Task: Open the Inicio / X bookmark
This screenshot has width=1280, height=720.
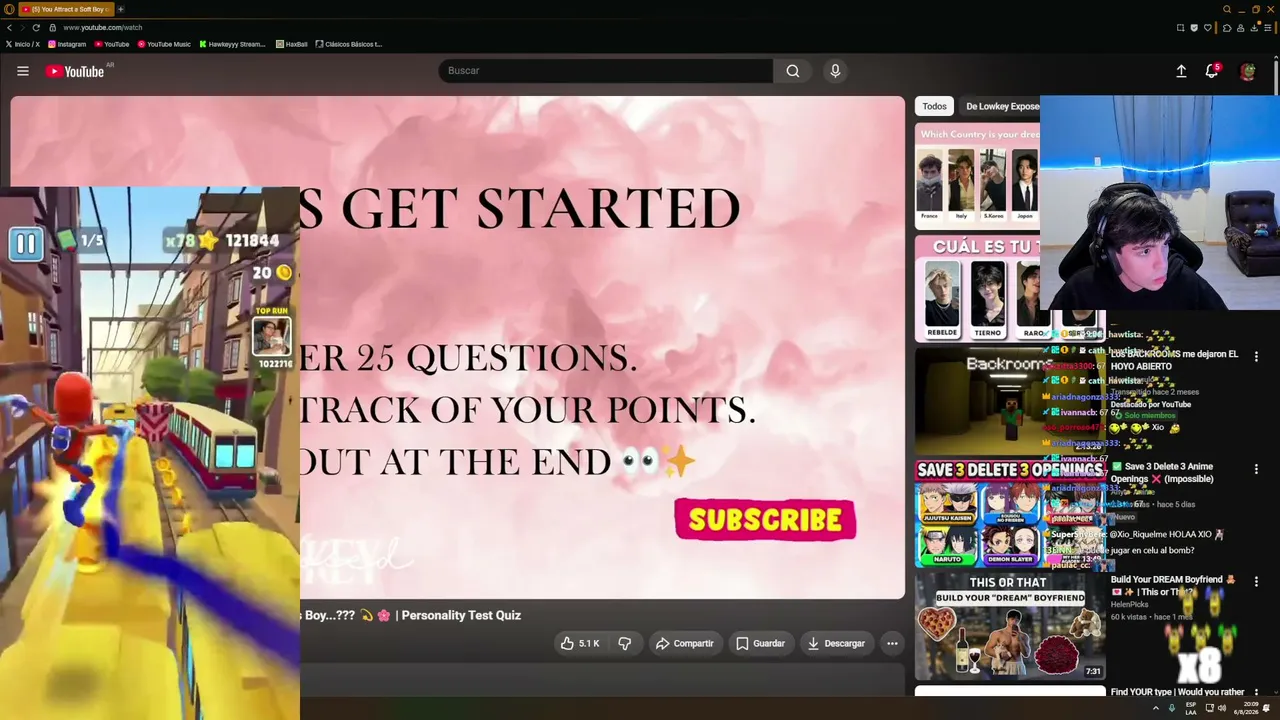Action: [x=23, y=44]
